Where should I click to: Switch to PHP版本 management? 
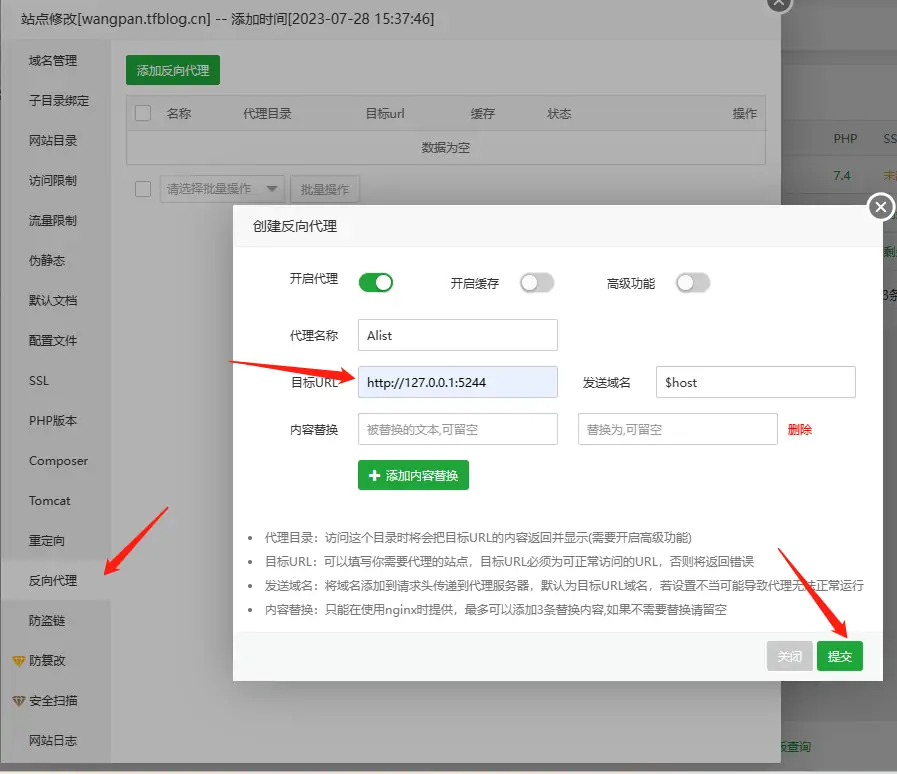[x=56, y=420]
